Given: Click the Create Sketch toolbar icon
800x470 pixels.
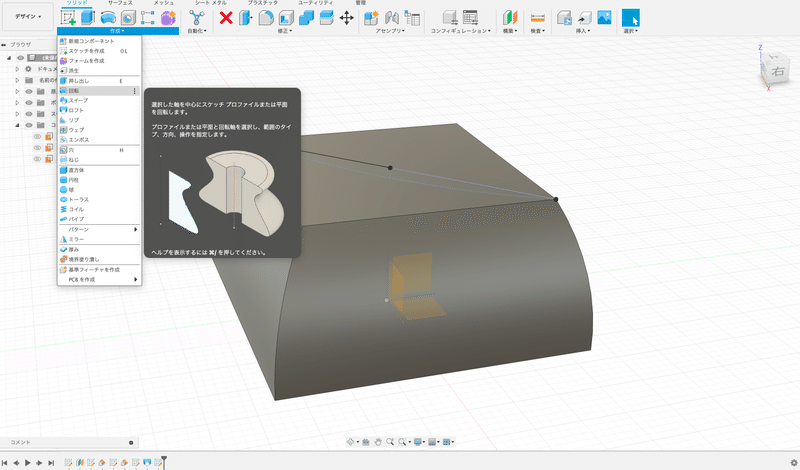Looking at the screenshot, I should coord(68,18).
